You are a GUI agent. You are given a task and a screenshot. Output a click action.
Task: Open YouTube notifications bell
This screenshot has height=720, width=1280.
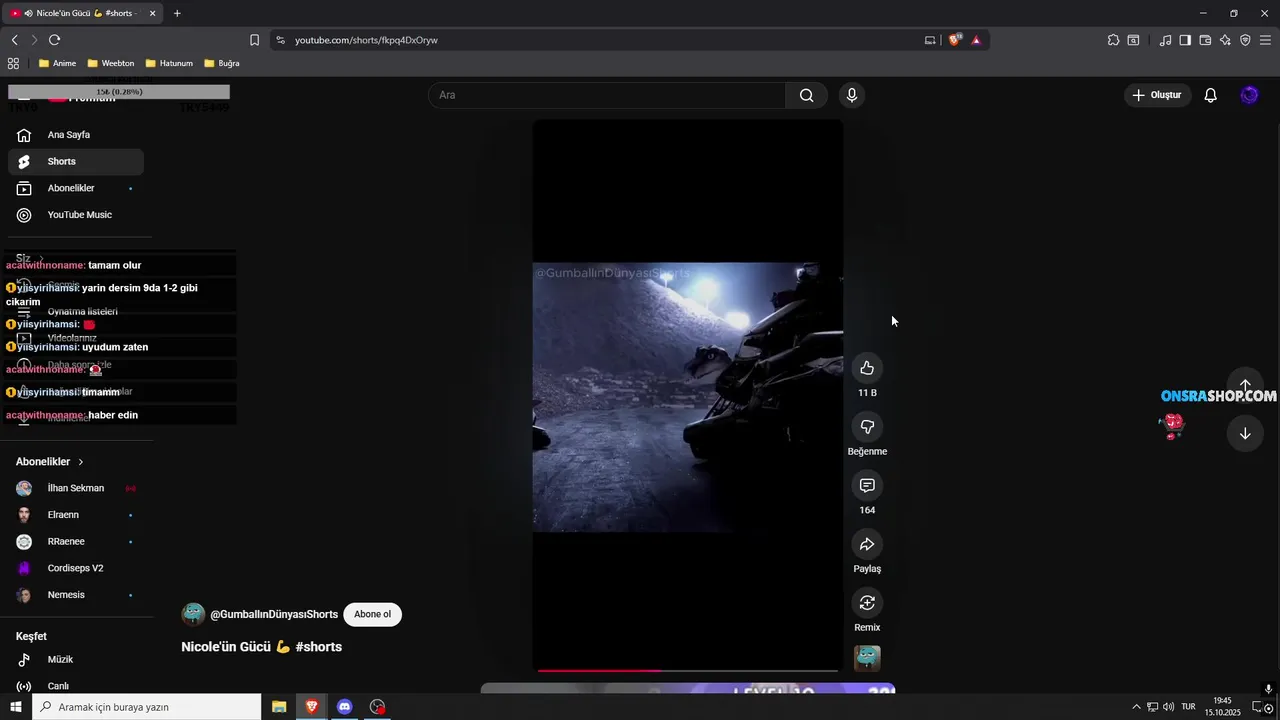pos(1210,95)
